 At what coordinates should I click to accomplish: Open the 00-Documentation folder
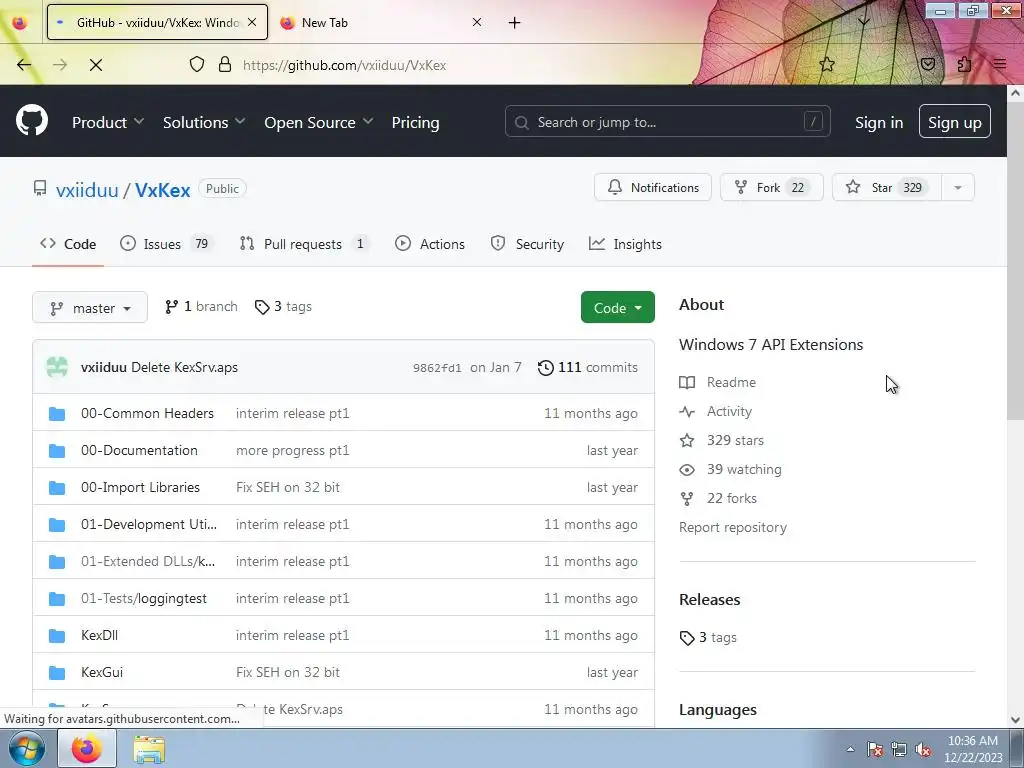click(x=139, y=450)
